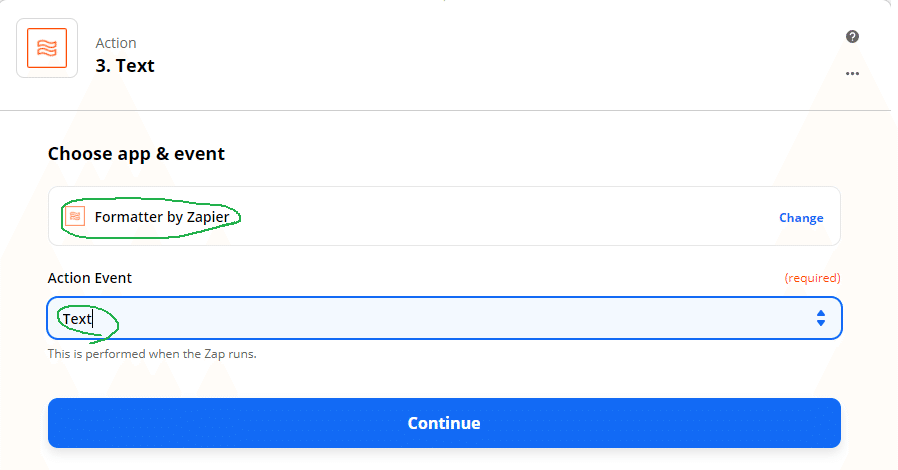Click the Change link for the app

801,218
